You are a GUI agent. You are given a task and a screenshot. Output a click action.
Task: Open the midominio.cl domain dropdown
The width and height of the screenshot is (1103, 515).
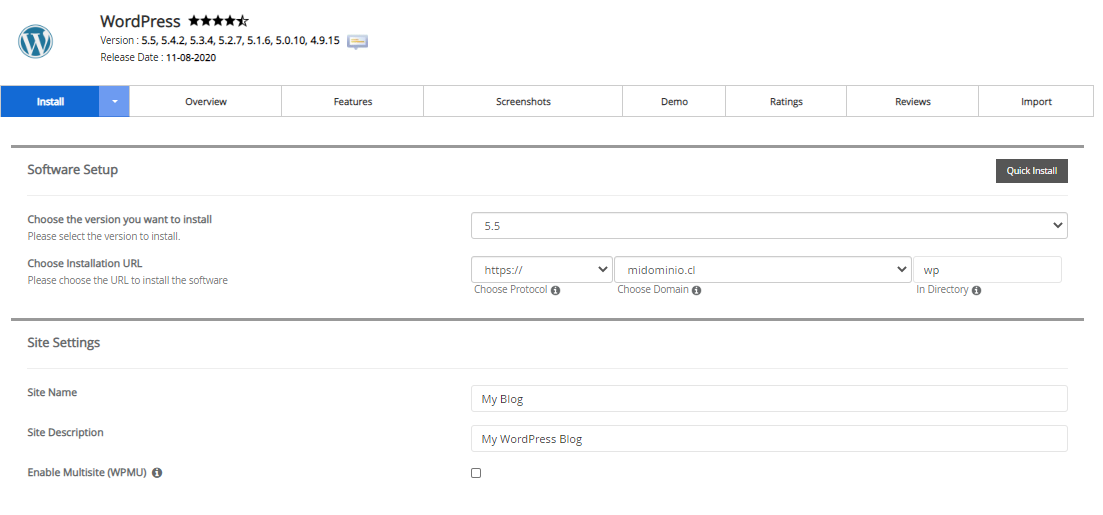(763, 269)
